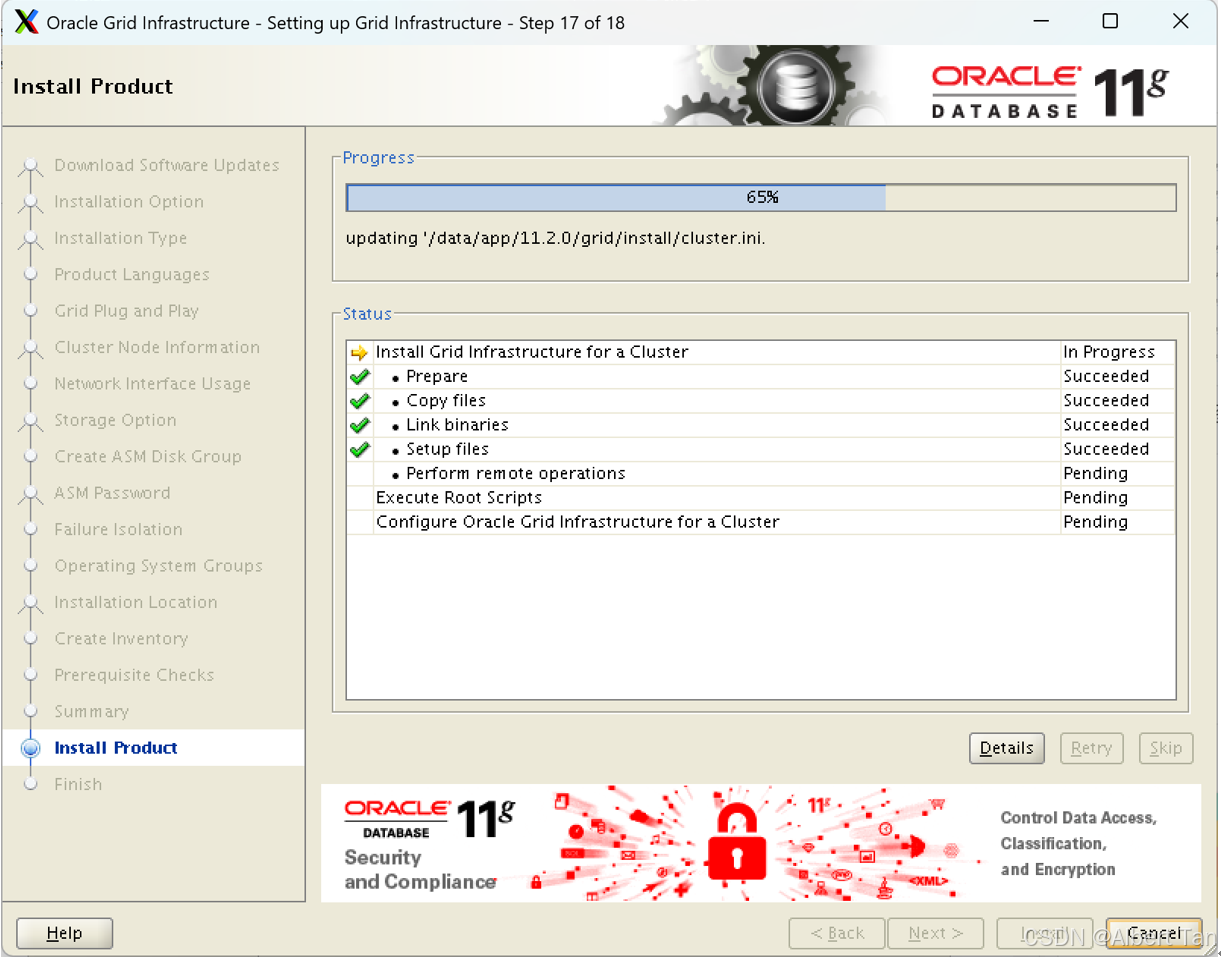Select Download Software Updates step

click(167, 165)
